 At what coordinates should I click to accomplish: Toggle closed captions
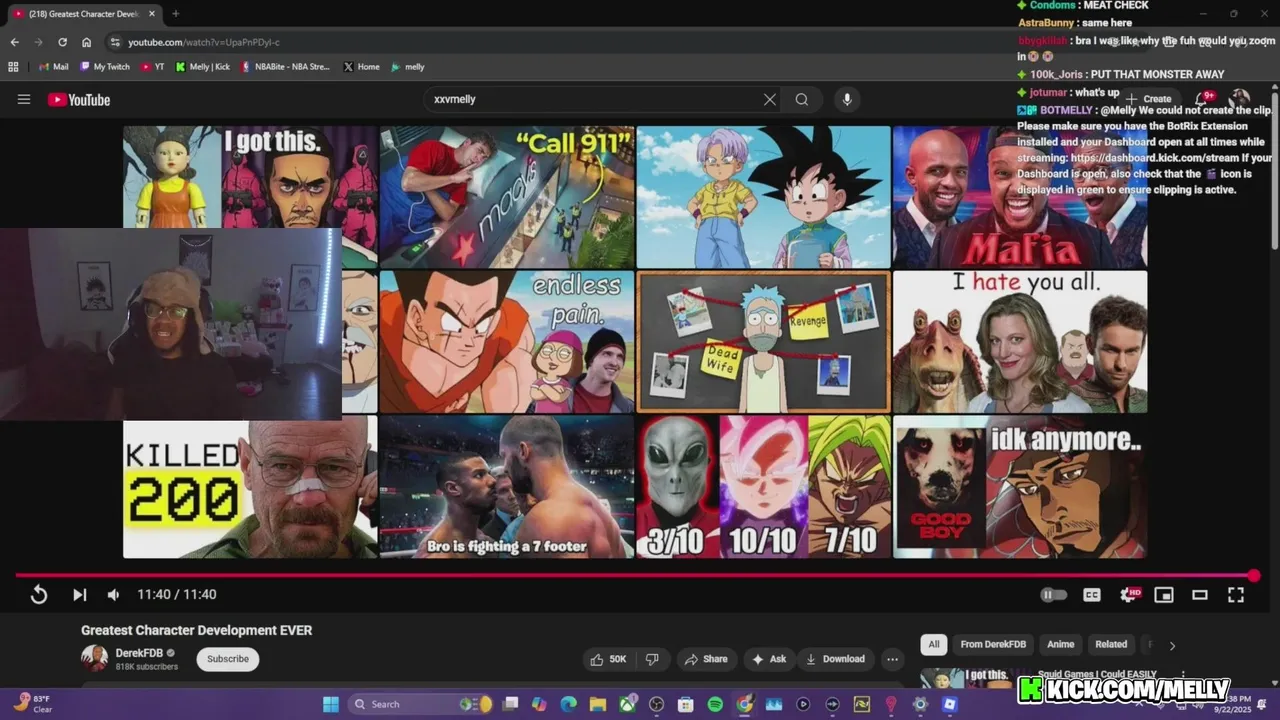(1092, 594)
